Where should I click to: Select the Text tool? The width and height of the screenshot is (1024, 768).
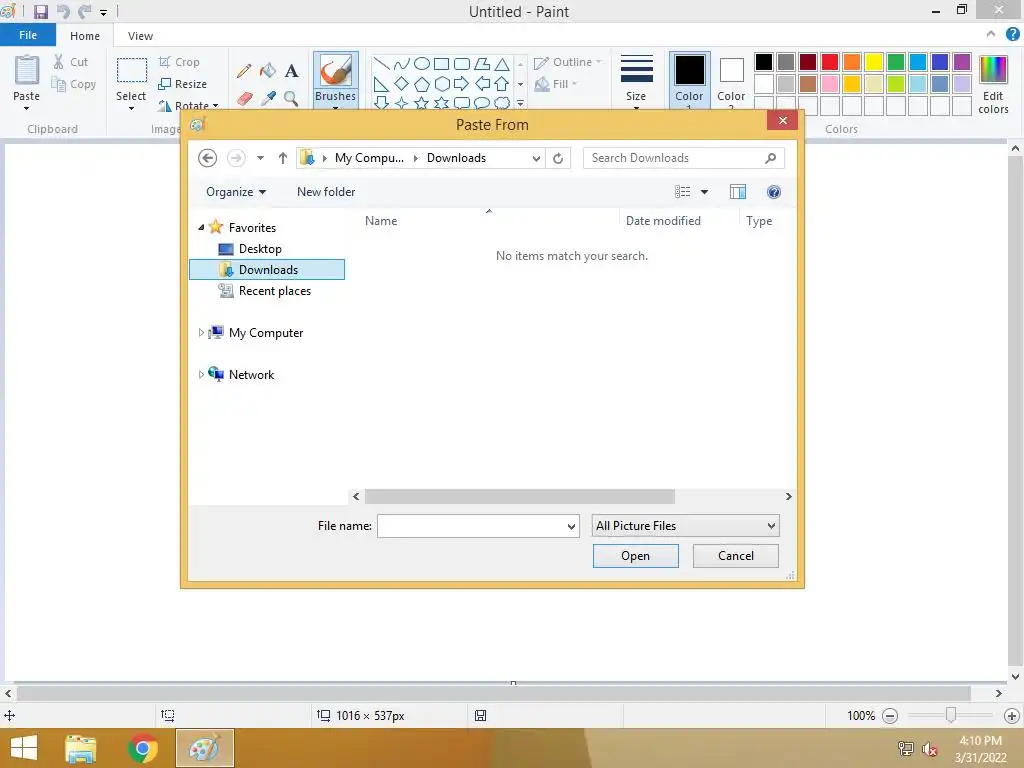tap(291, 71)
